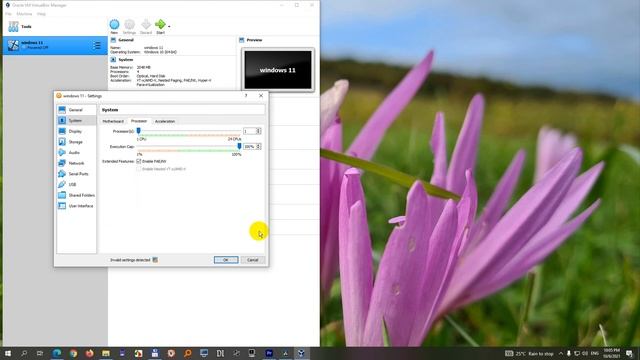Select the System category in Settings
The width and height of the screenshot is (640, 360).
pos(76,120)
